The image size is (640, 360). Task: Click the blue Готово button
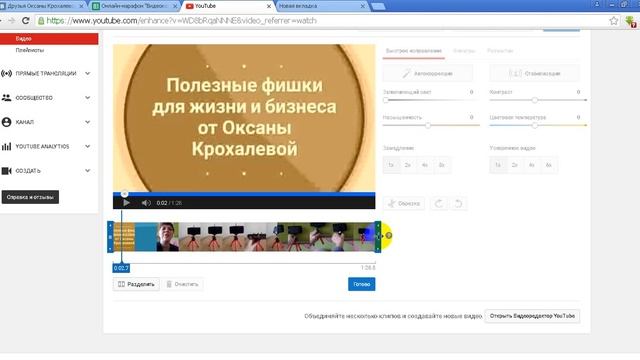click(x=362, y=284)
